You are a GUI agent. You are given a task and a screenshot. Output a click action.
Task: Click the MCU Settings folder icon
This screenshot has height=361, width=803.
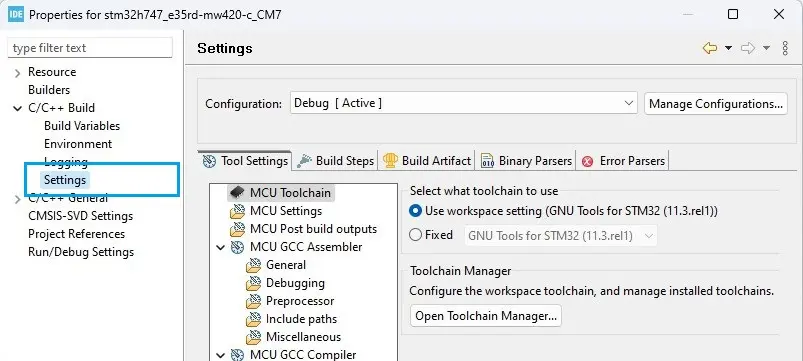click(x=237, y=211)
